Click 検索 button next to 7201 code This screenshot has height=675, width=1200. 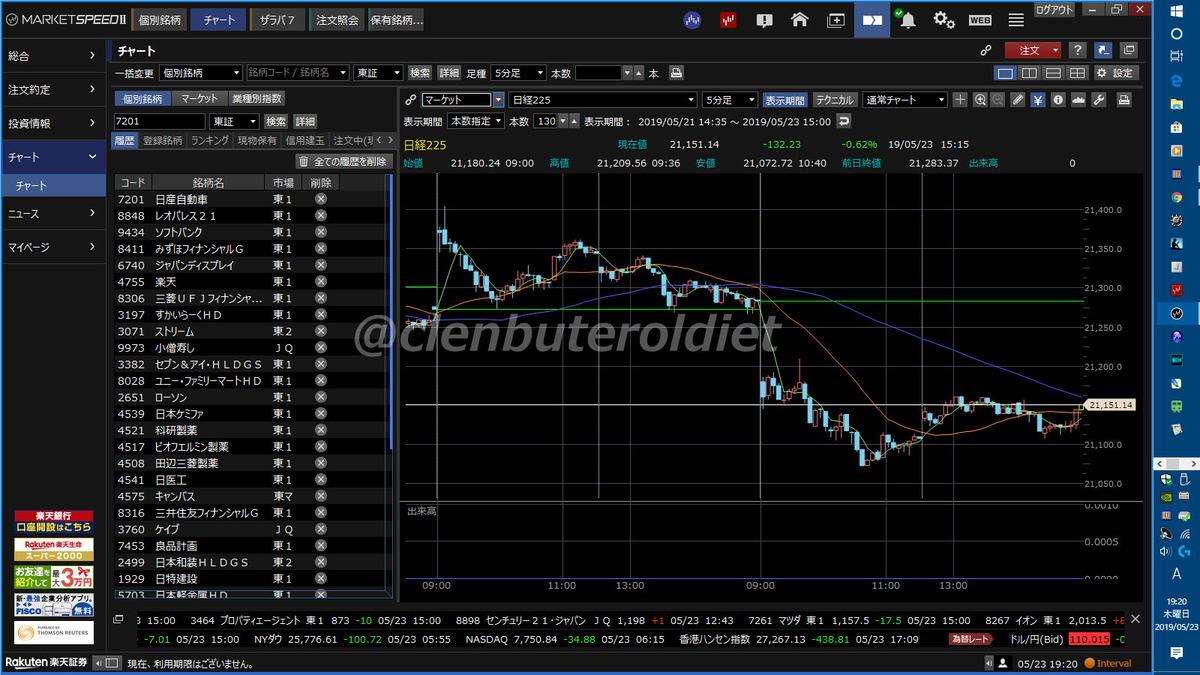coord(275,121)
